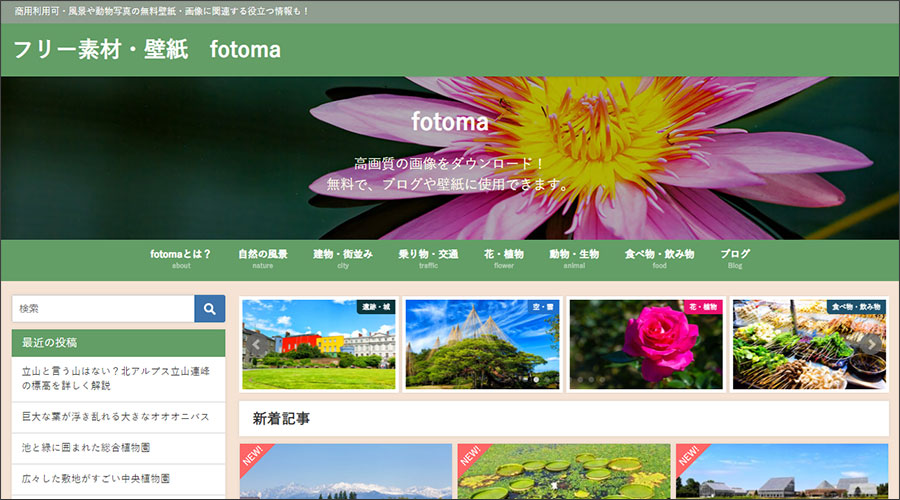This screenshot has height=500, width=900.
Task: Click into the 検索 search field
Action: (x=103, y=309)
